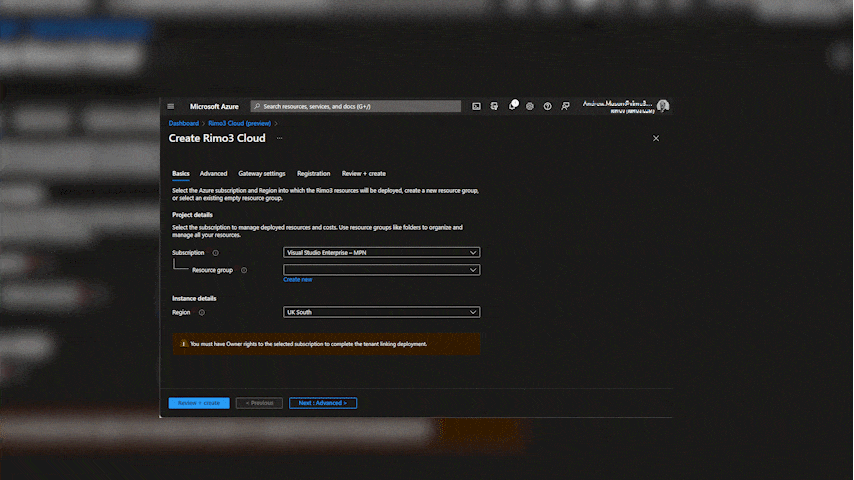Click the Region info tooltip icon
854x480 pixels.
[x=201, y=312]
